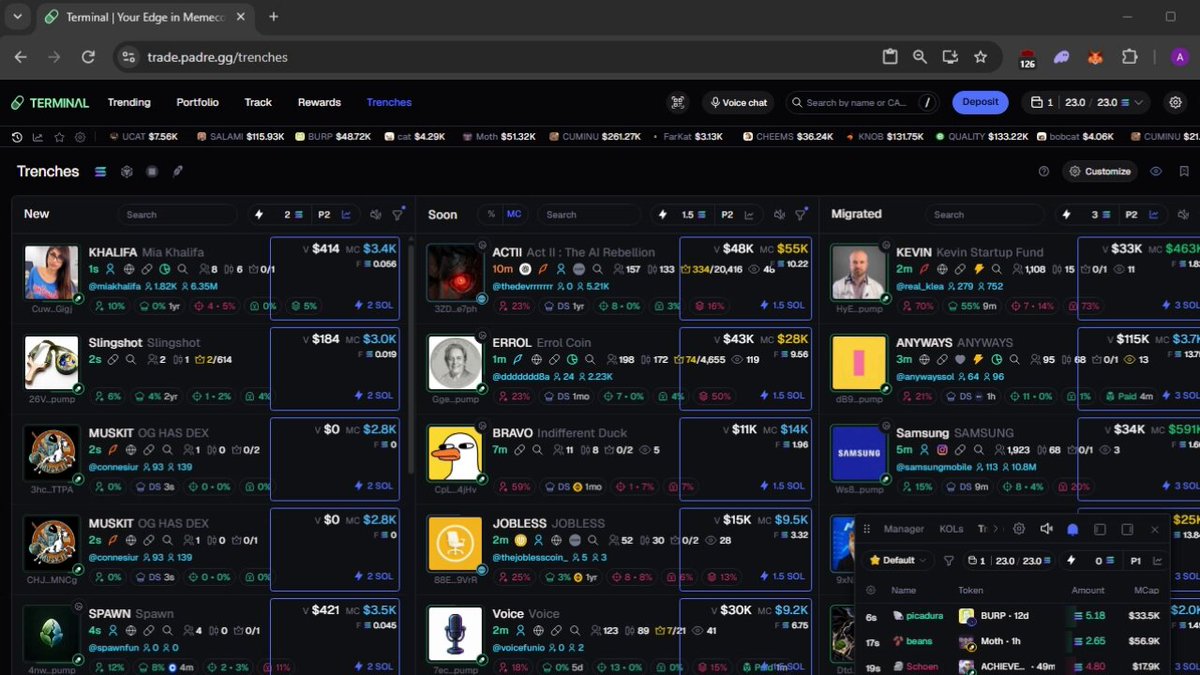Open the KHALIFA token thumbnail
The height and width of the screenshot is (675, 1200).
click(x=51, y=272)
